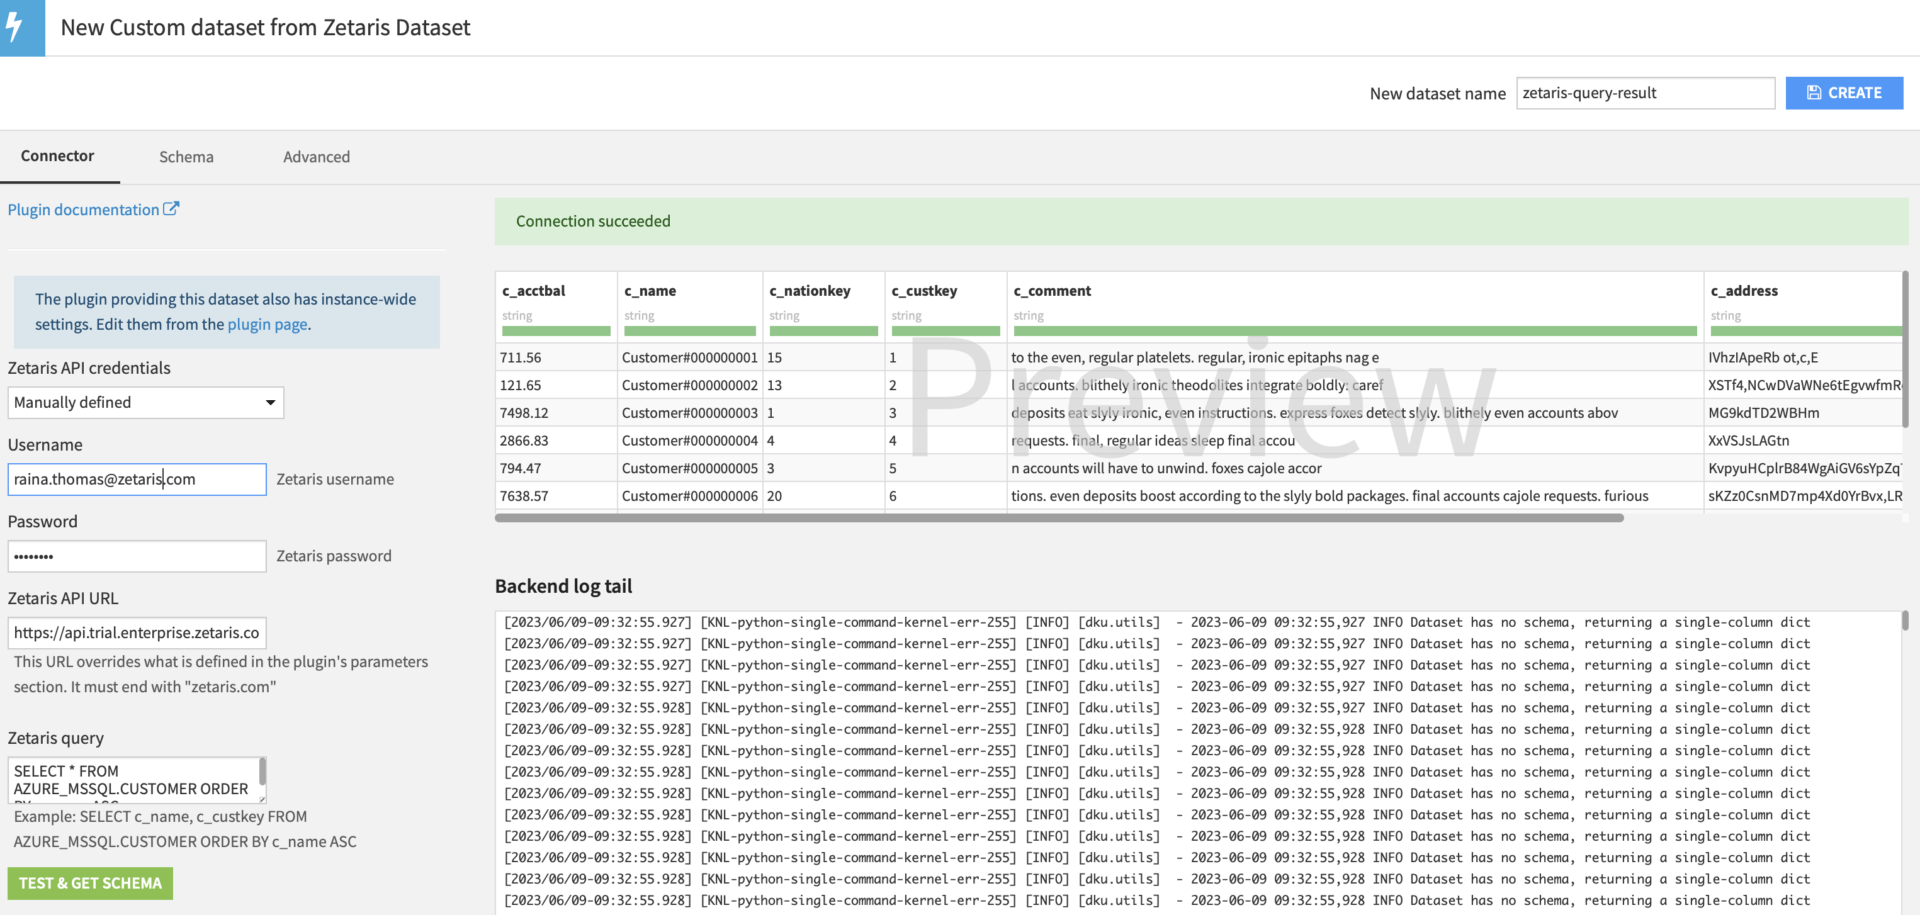Screen dimensions: 1920x915
Task: Click the c_acctbal column header
Action: pos(534,291)
